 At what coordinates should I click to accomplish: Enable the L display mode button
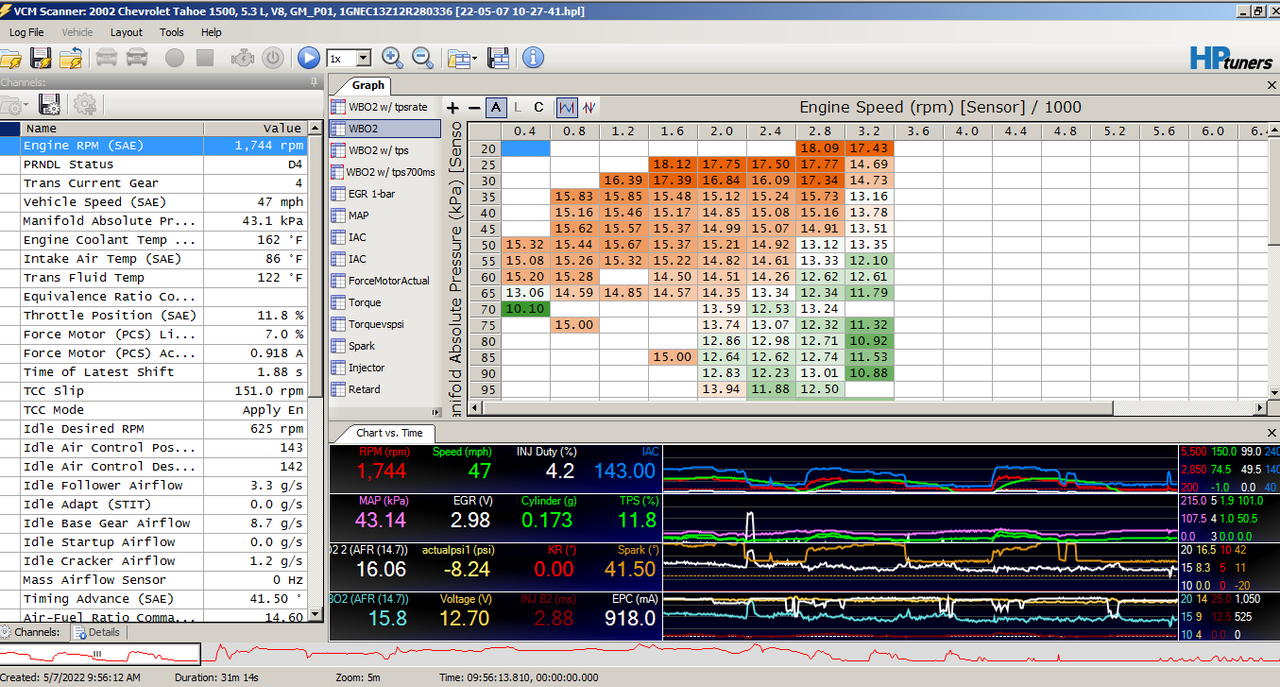[x=517, y=106]
